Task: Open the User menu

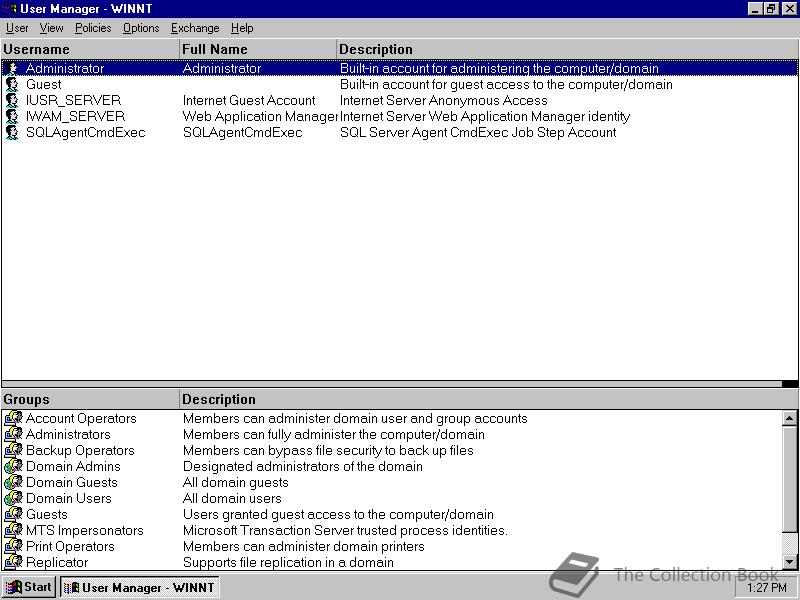Action: 17,28
